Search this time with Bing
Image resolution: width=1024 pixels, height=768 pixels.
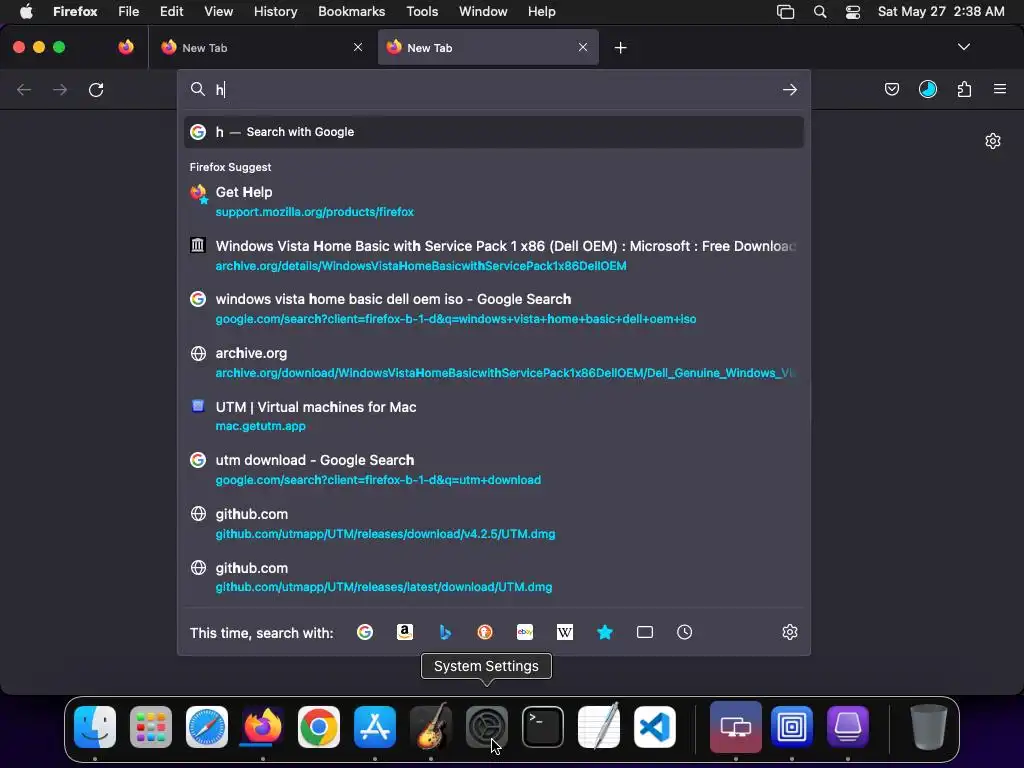click(x=445, y=632)
